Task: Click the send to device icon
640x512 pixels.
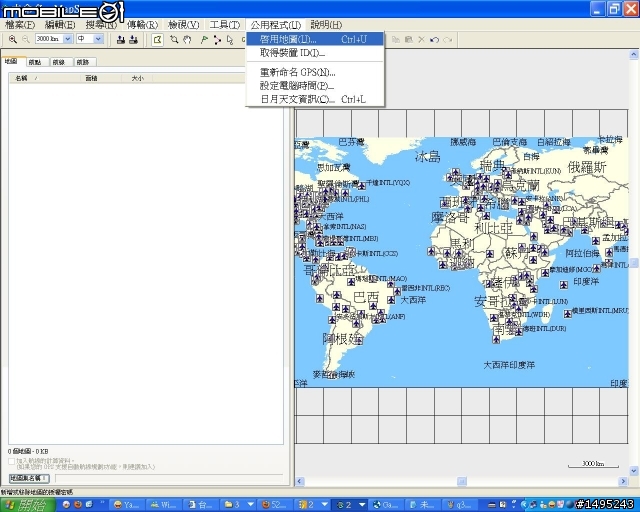Action: pos(120,40)
